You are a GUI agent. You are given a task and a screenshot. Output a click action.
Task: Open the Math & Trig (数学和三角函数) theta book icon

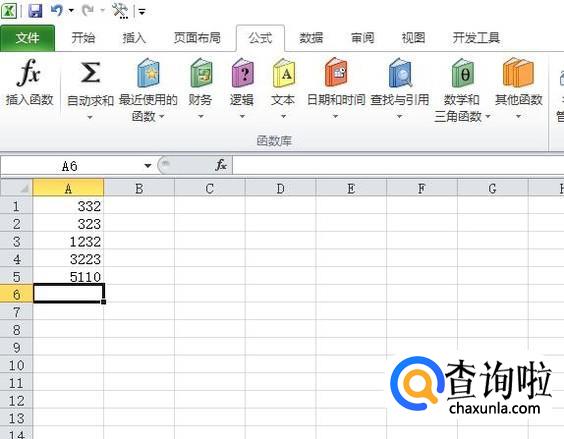[463, 73]
